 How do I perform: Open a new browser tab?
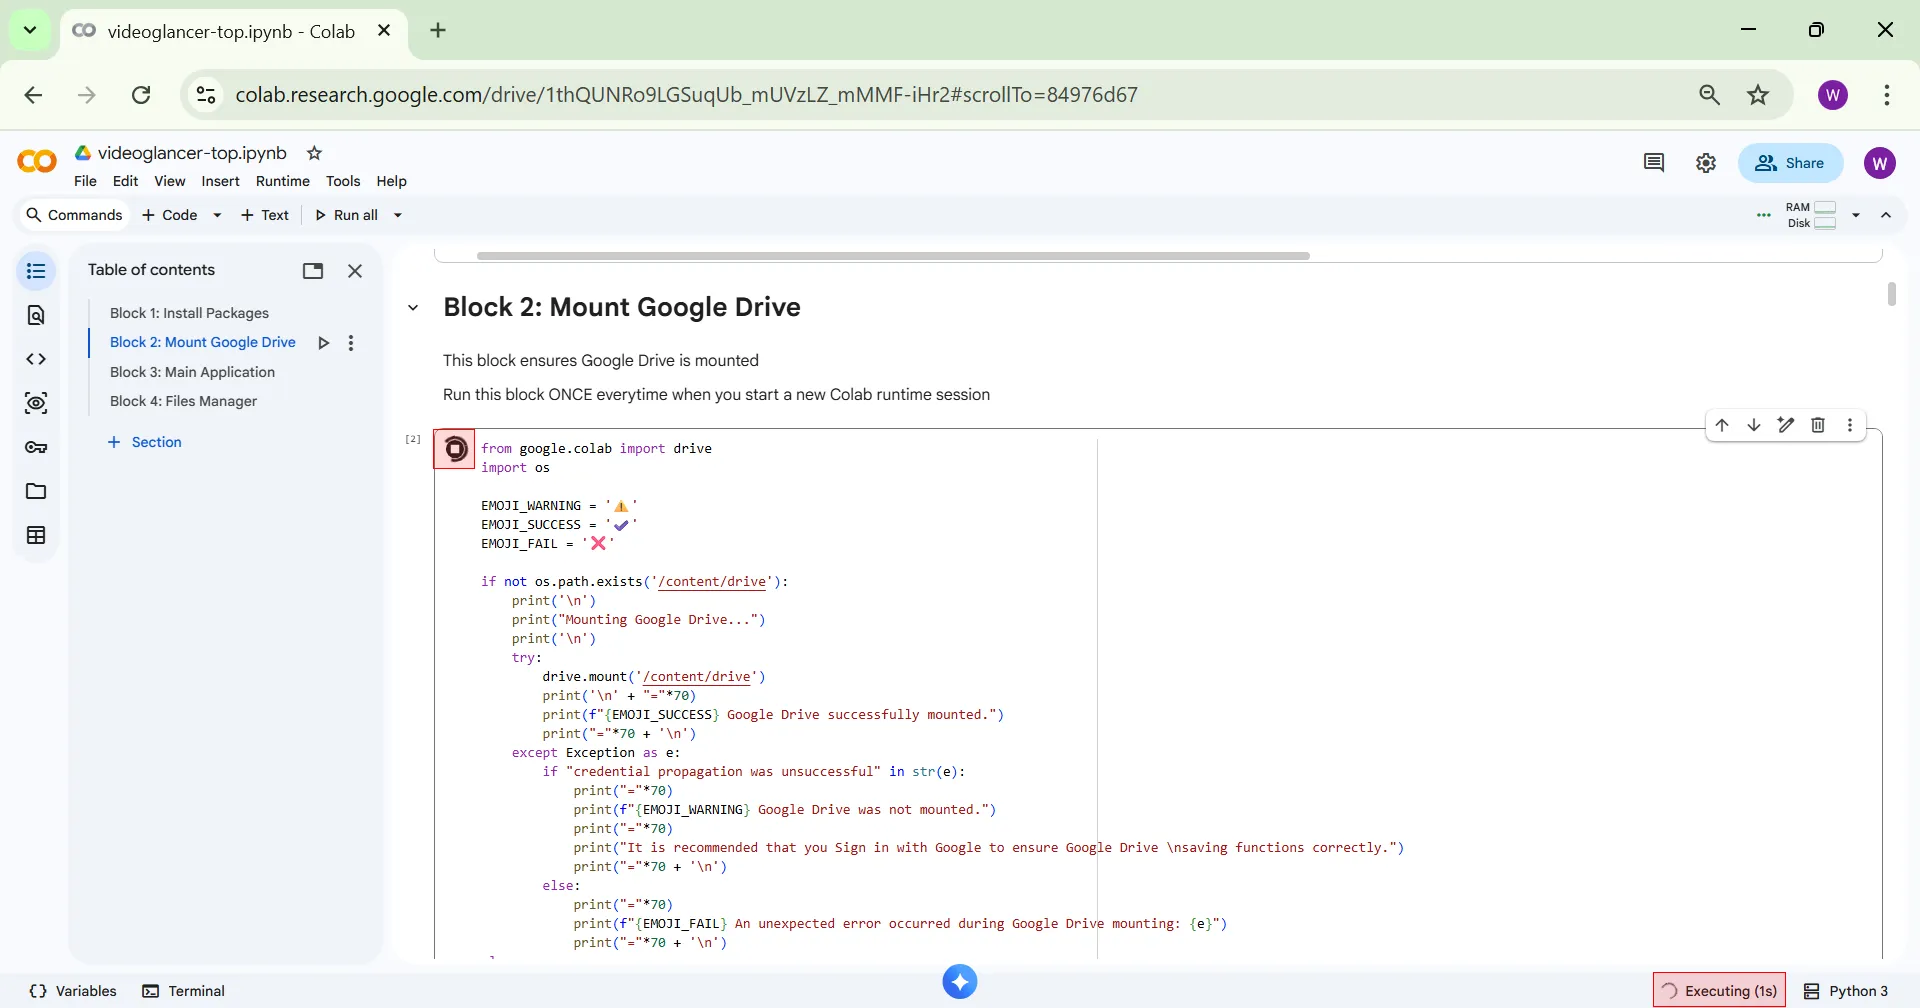click(438, 30)
